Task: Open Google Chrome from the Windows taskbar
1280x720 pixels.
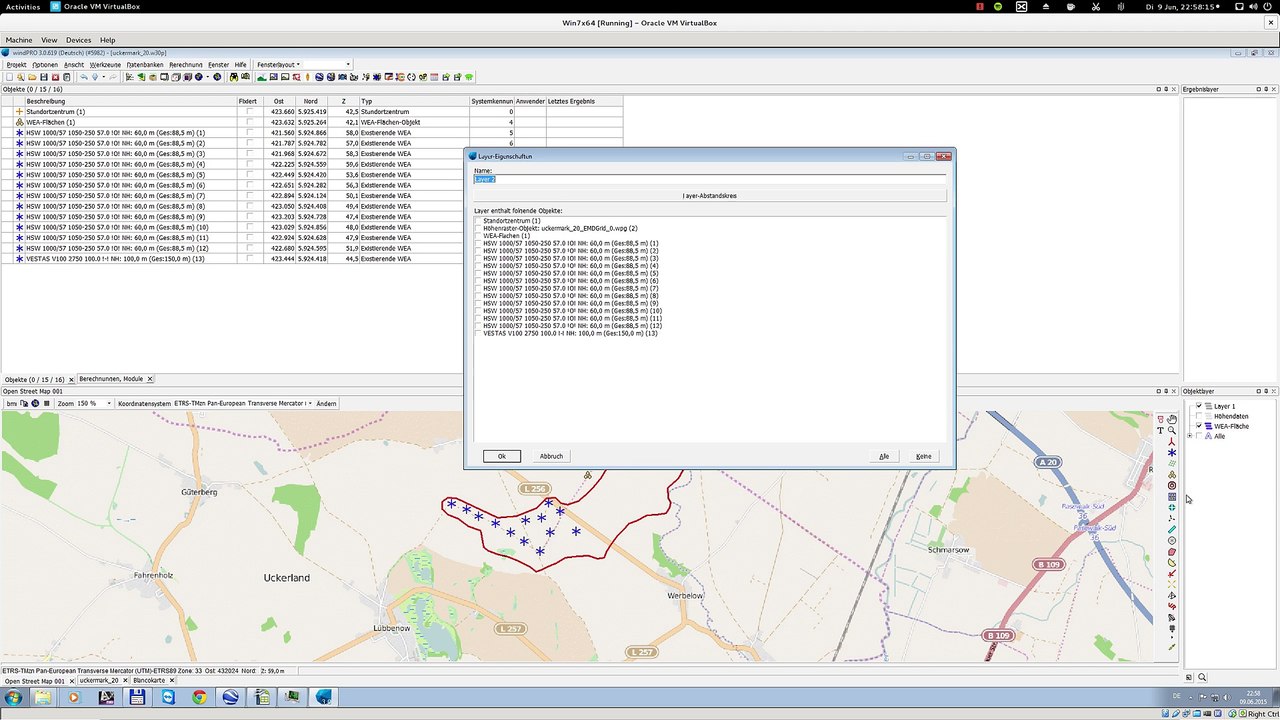Action: tap(199, 697)
